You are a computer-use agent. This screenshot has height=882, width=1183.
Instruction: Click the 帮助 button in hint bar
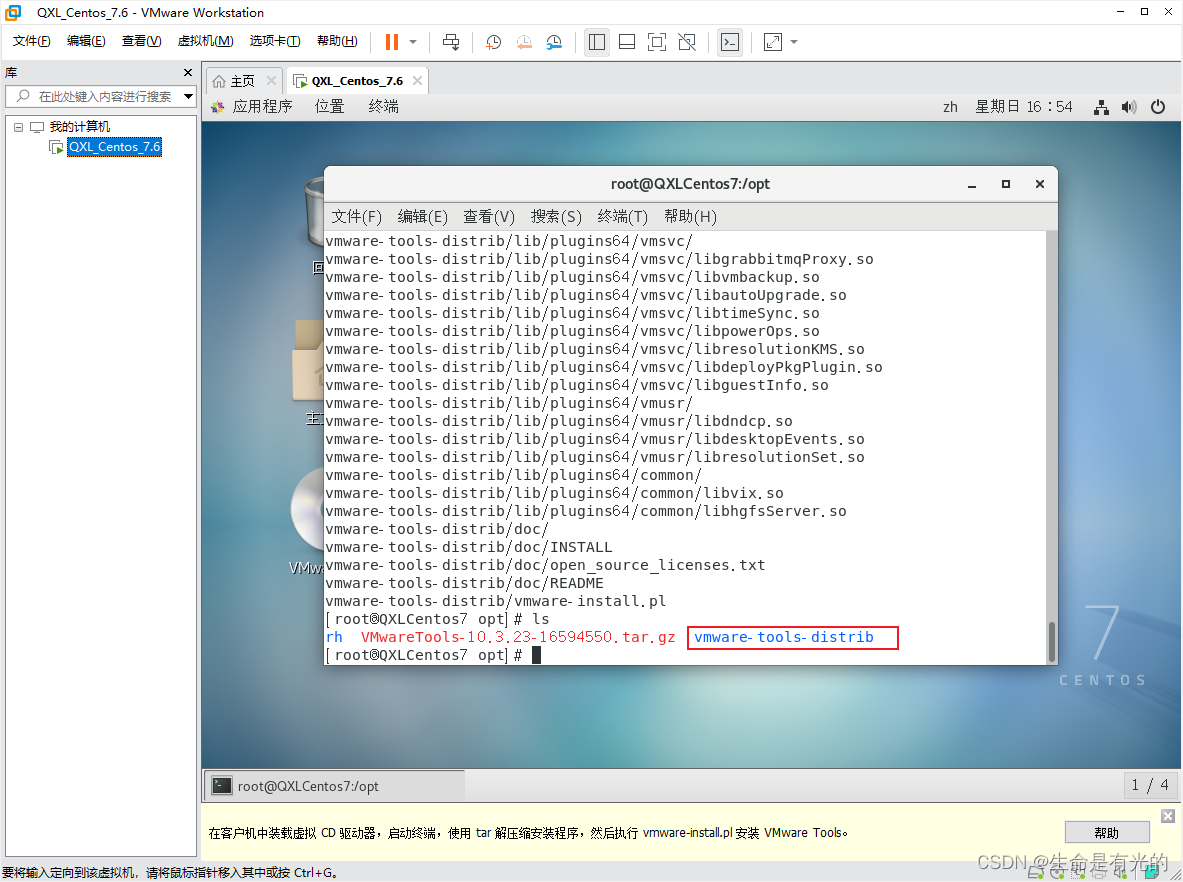point(1107,833)
